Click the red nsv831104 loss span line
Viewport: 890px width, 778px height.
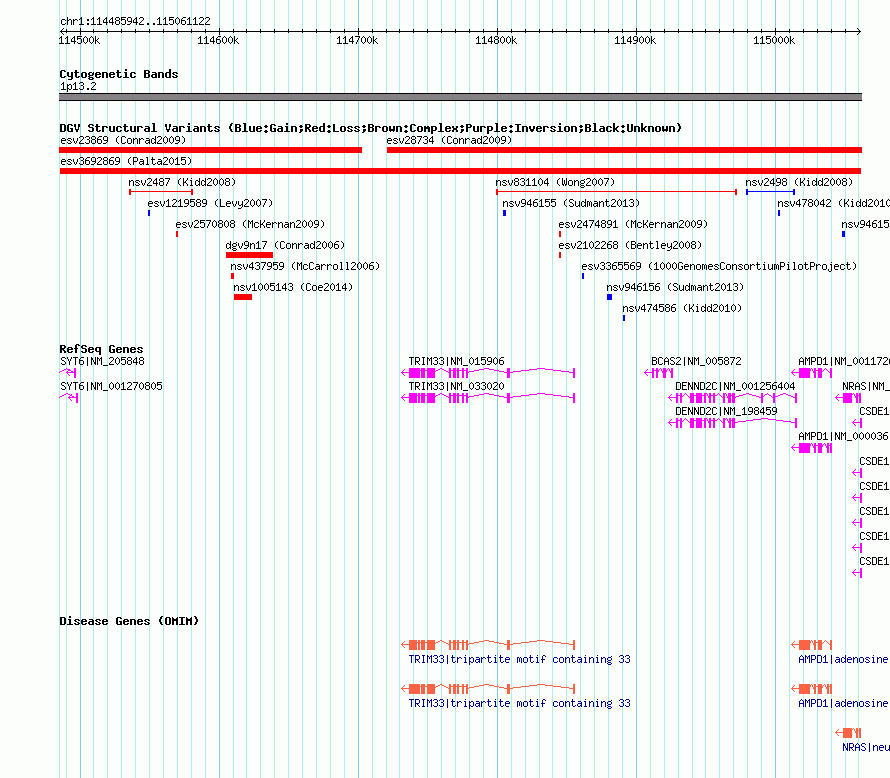click(616, 192)
